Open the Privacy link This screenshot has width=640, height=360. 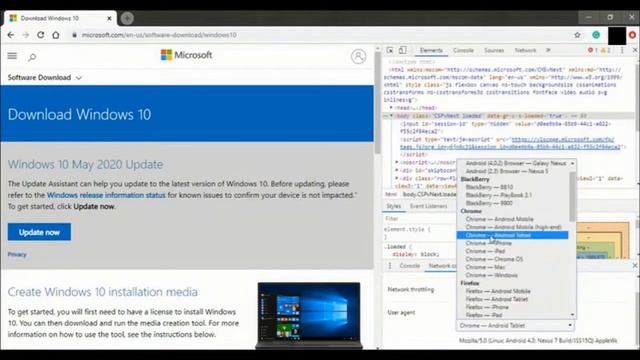17,254
